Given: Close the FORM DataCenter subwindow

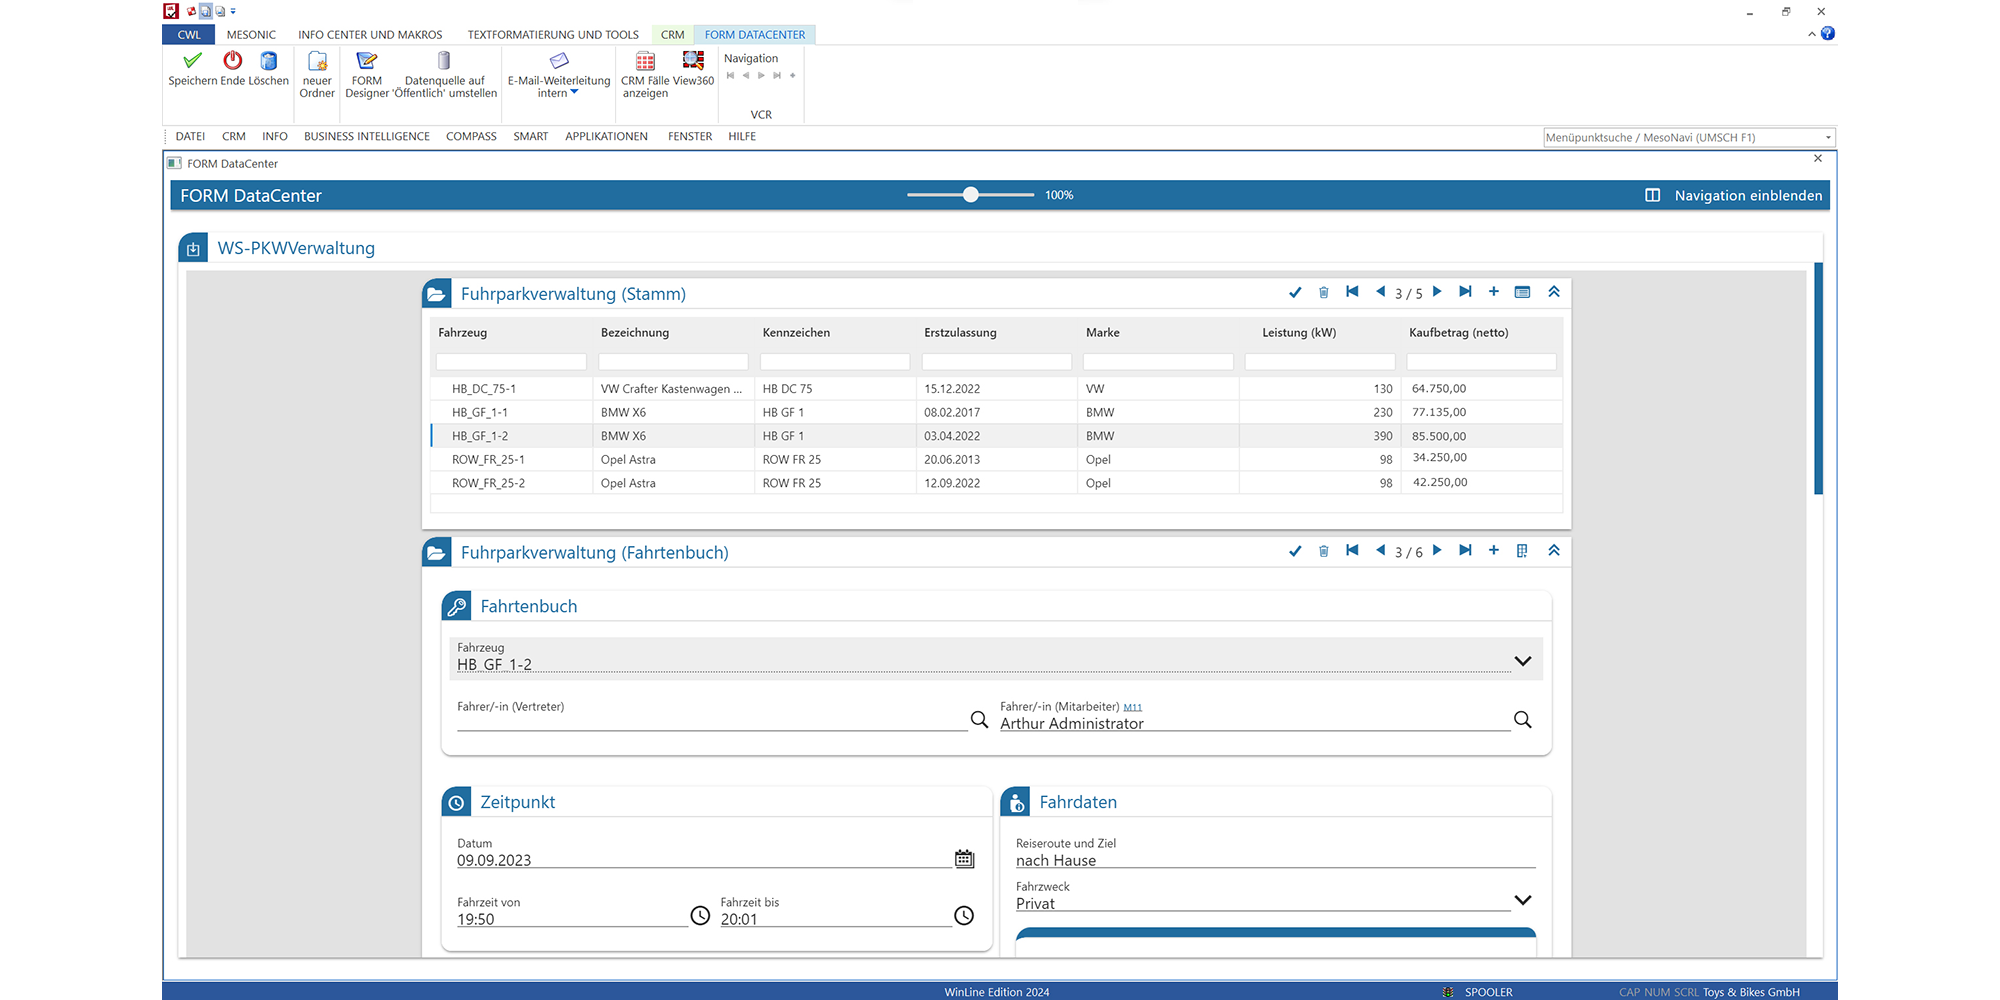Looking at the screenshot, I should pyautogui.click(x=1818, y=158).
